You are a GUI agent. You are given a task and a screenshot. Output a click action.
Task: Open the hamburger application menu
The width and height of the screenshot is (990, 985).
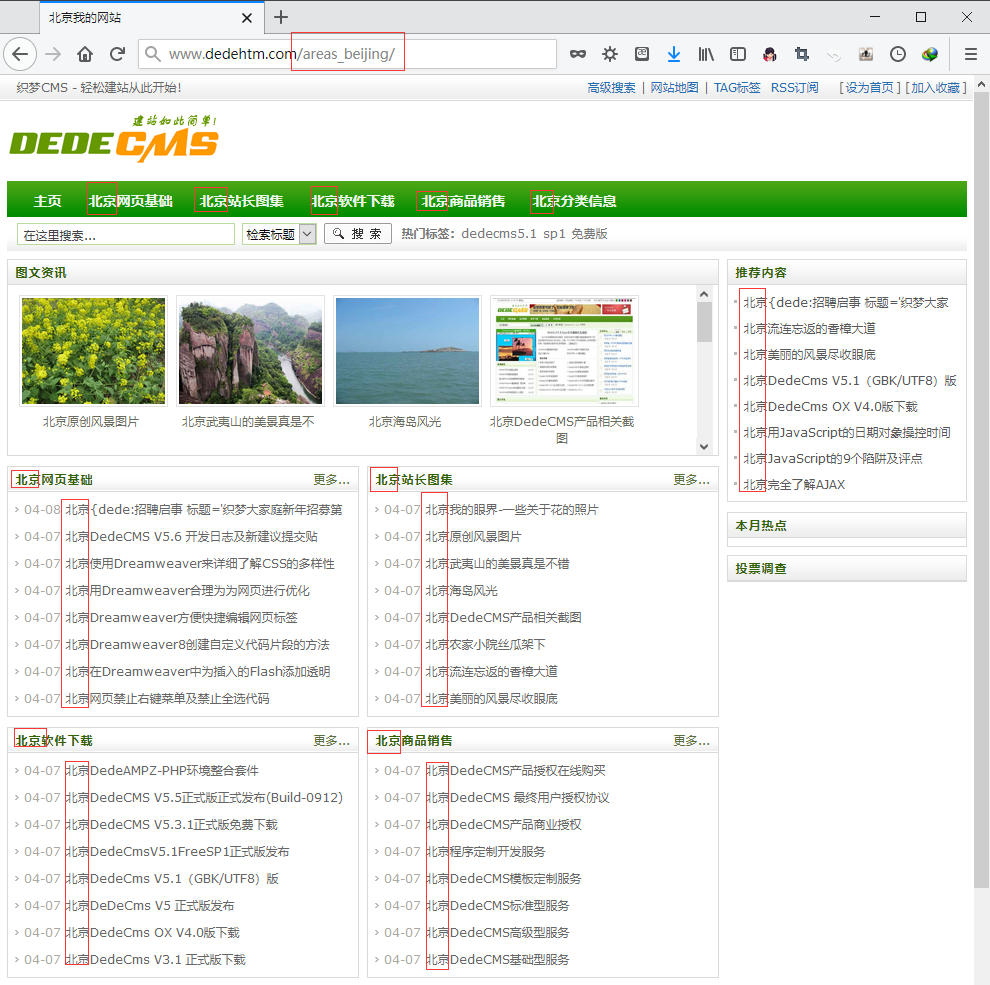pyautogui.click(x=970, y=54)
